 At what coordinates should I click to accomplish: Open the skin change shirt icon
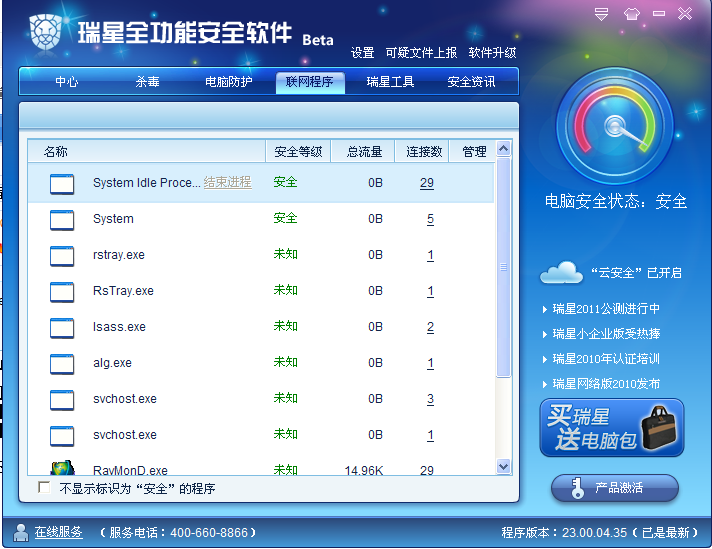[632, 14]
